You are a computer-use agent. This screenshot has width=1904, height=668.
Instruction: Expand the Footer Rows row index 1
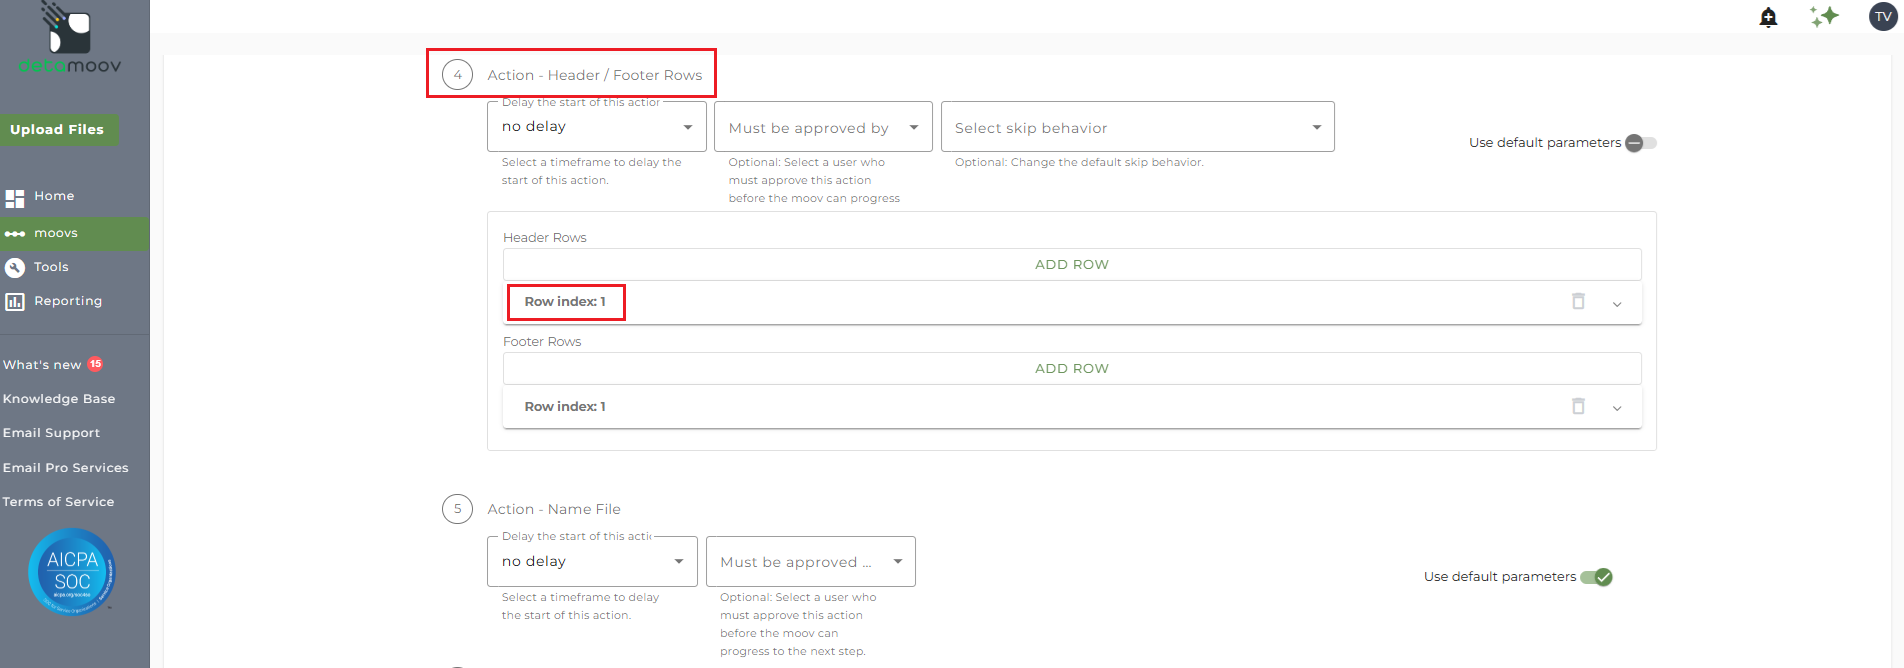[x=1617, y=408]
